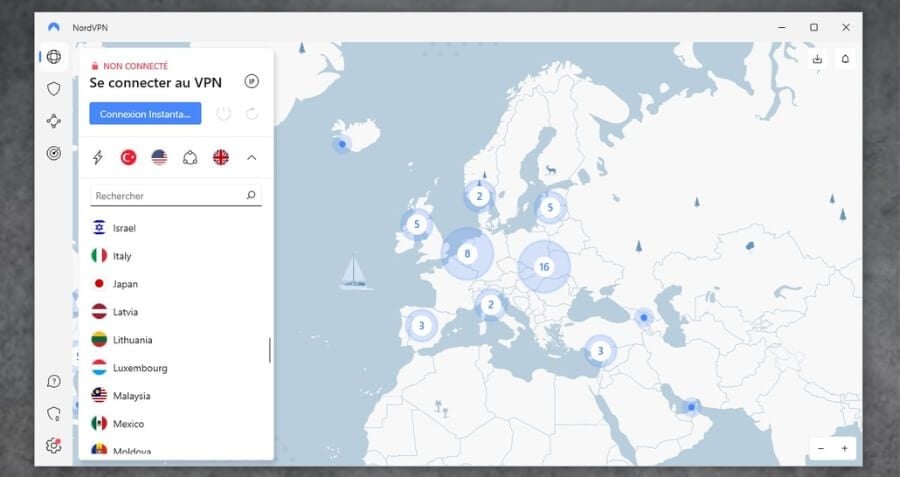Open the globe map view in sidebar
The width and height of the screenshot is (900, 477).
(x=54, y=57)
